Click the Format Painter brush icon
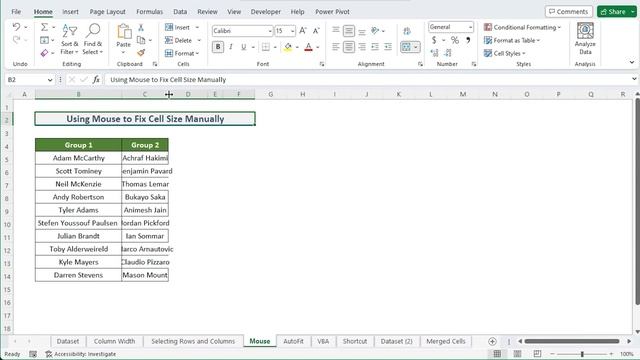 pyautogui.click(x=141, y=53)
